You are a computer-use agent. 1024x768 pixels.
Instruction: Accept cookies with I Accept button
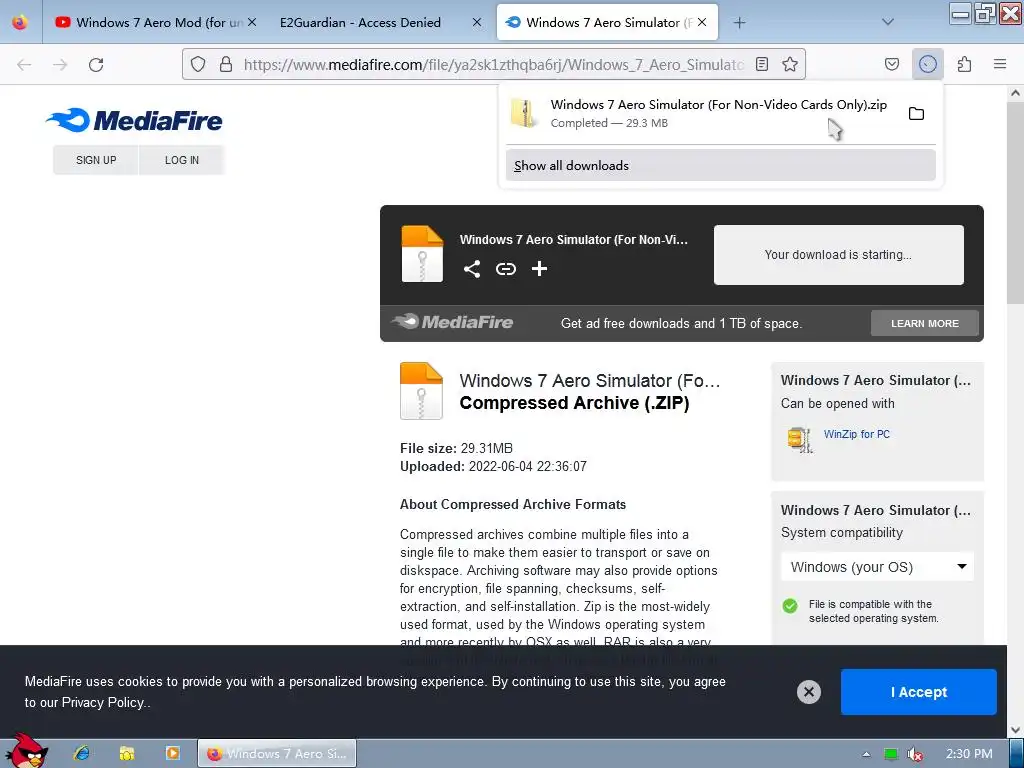[918, 692]
